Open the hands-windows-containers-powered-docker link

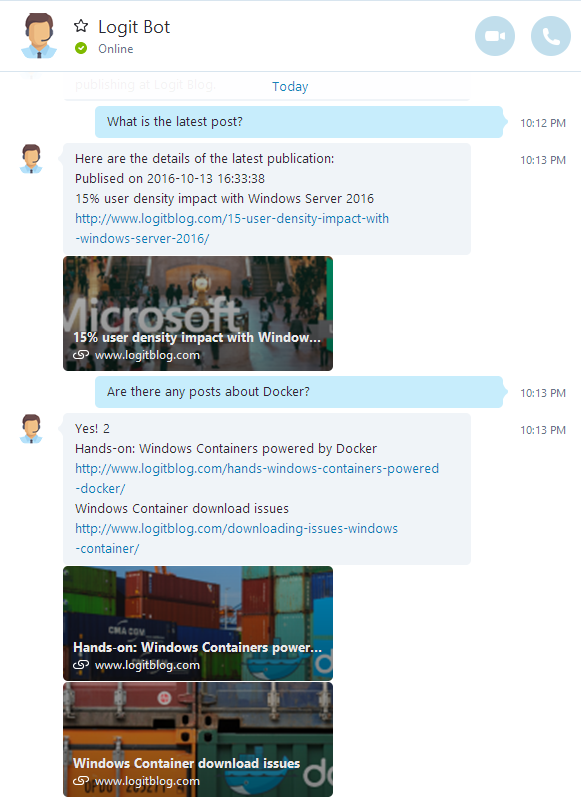pos(257,478)
